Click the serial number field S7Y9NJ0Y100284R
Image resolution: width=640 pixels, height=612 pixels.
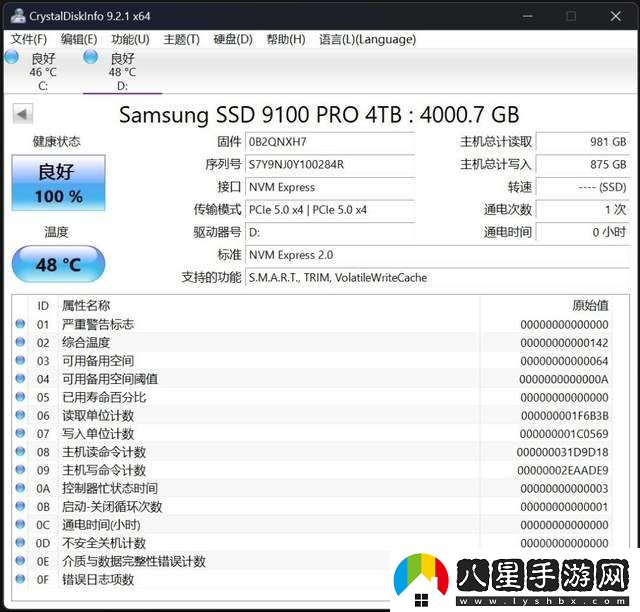pyautogui.click(x=330, y=165)
